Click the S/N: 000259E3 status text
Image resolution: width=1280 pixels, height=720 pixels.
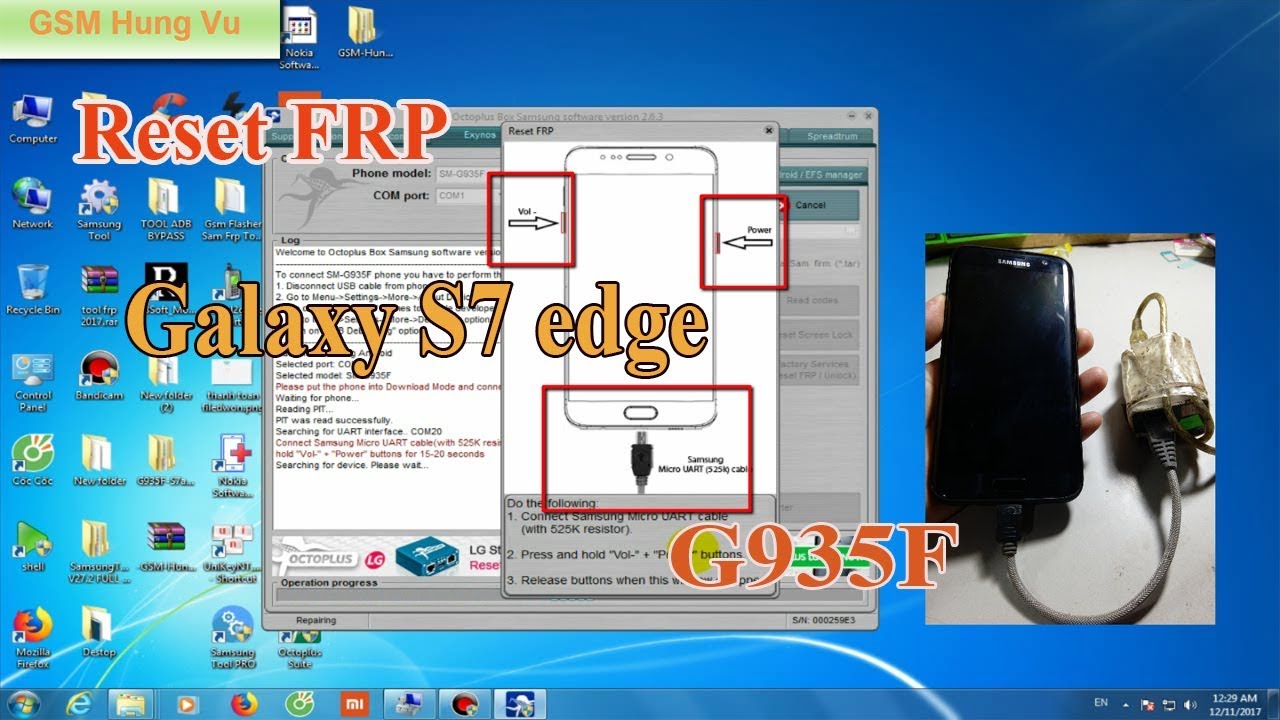(825, 621)
